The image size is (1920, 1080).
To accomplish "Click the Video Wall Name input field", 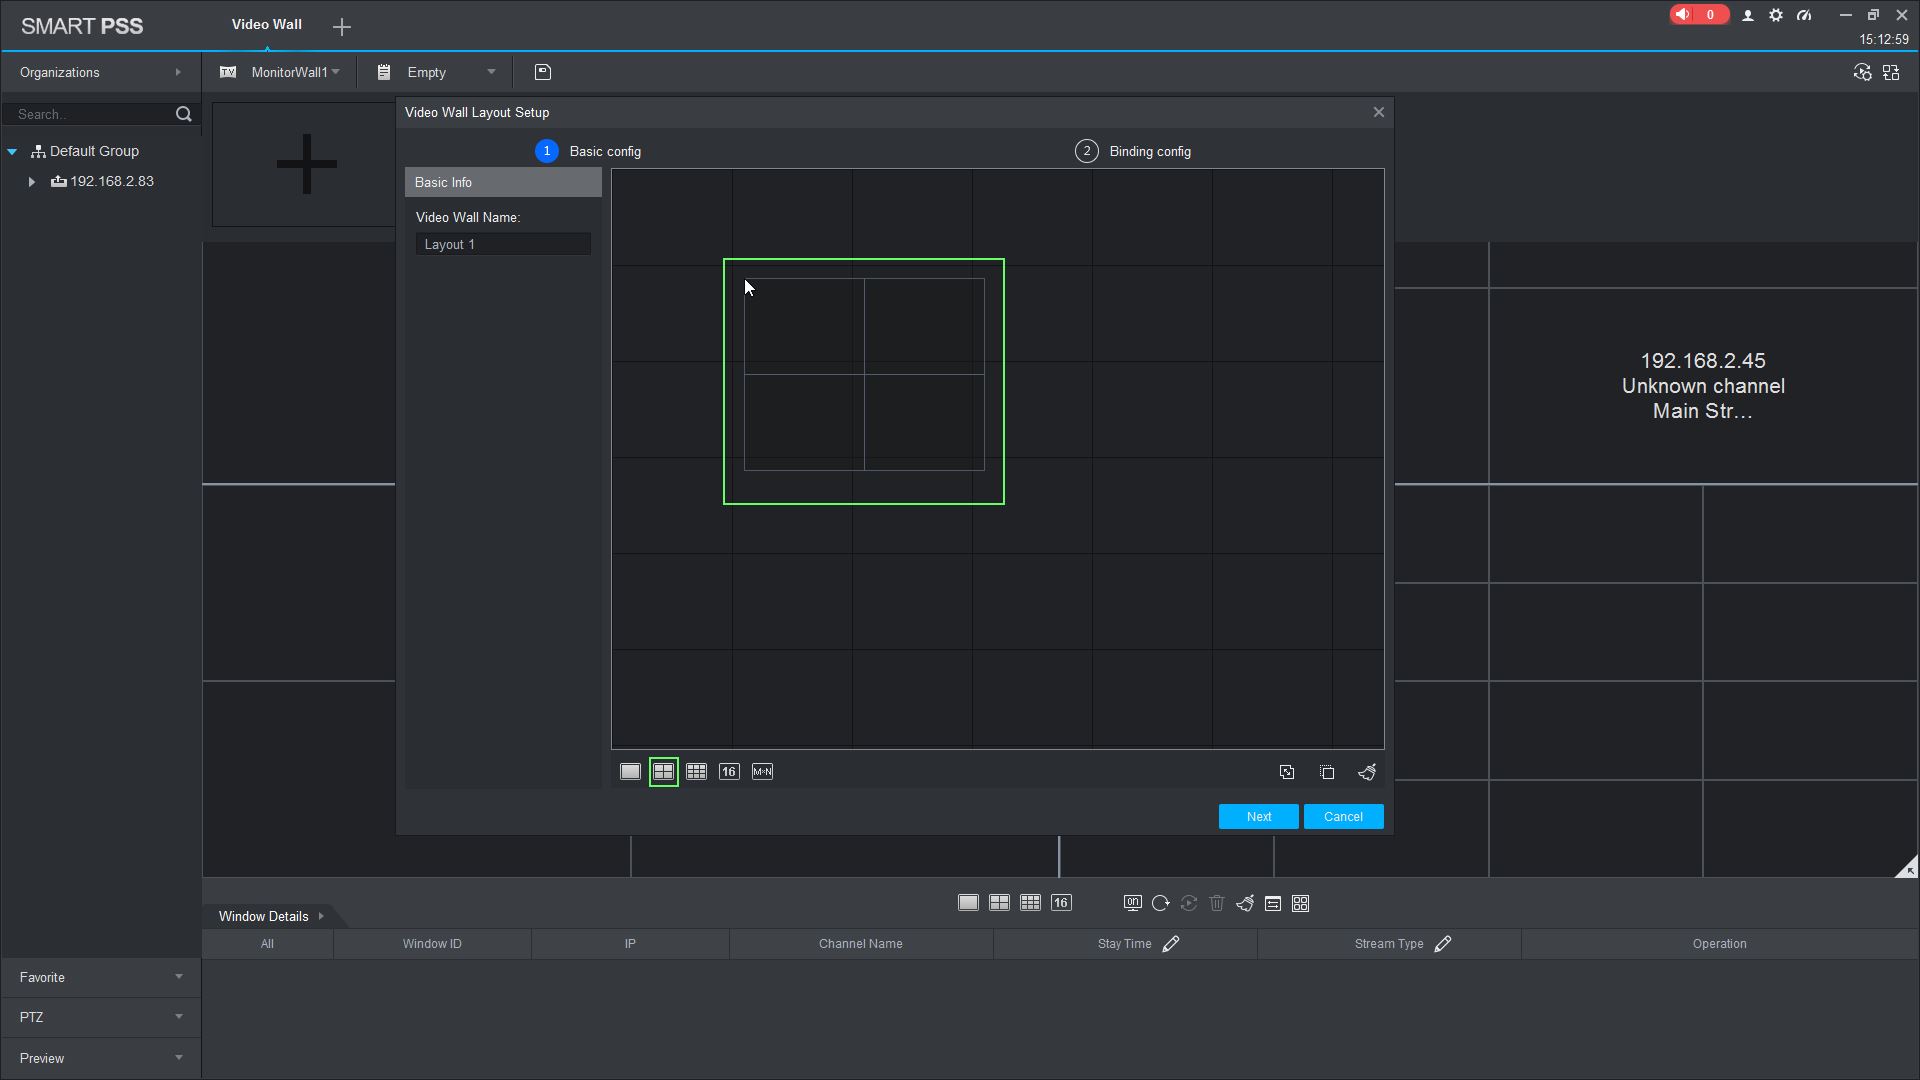I will [503, 244].
